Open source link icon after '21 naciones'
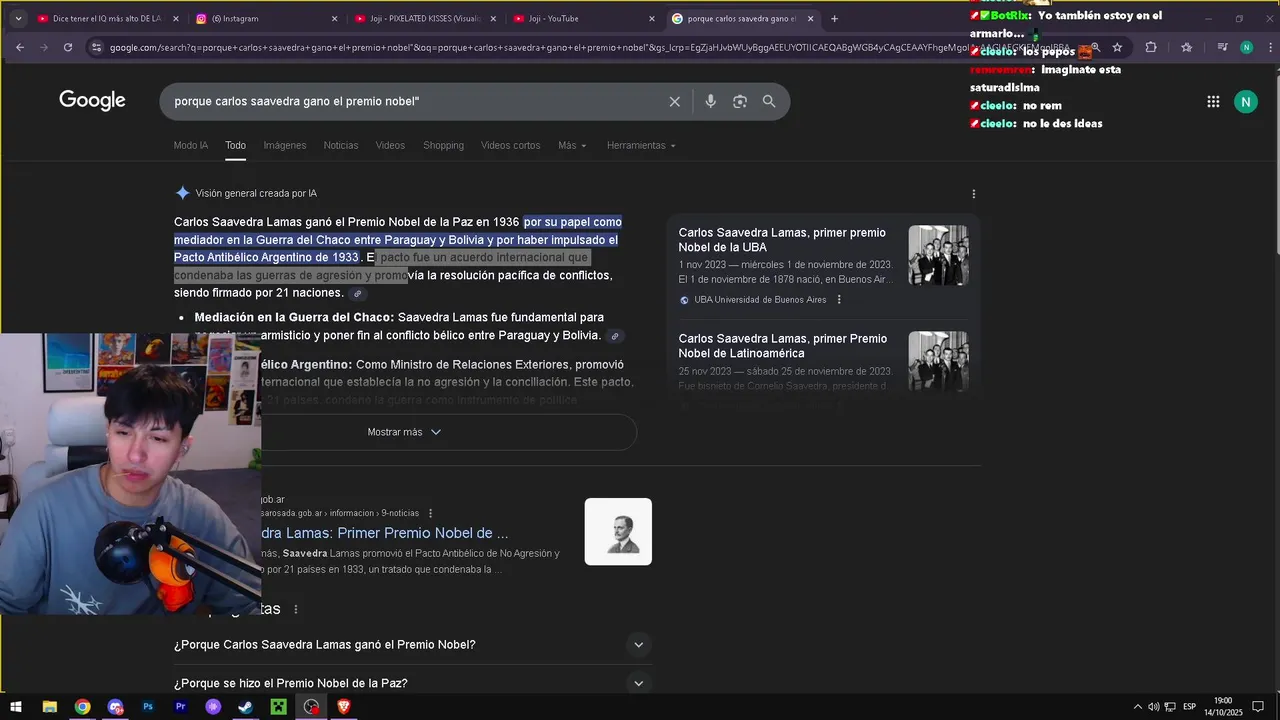The width and height of the screenshot is (1280, 720). [x=358, y=294]
